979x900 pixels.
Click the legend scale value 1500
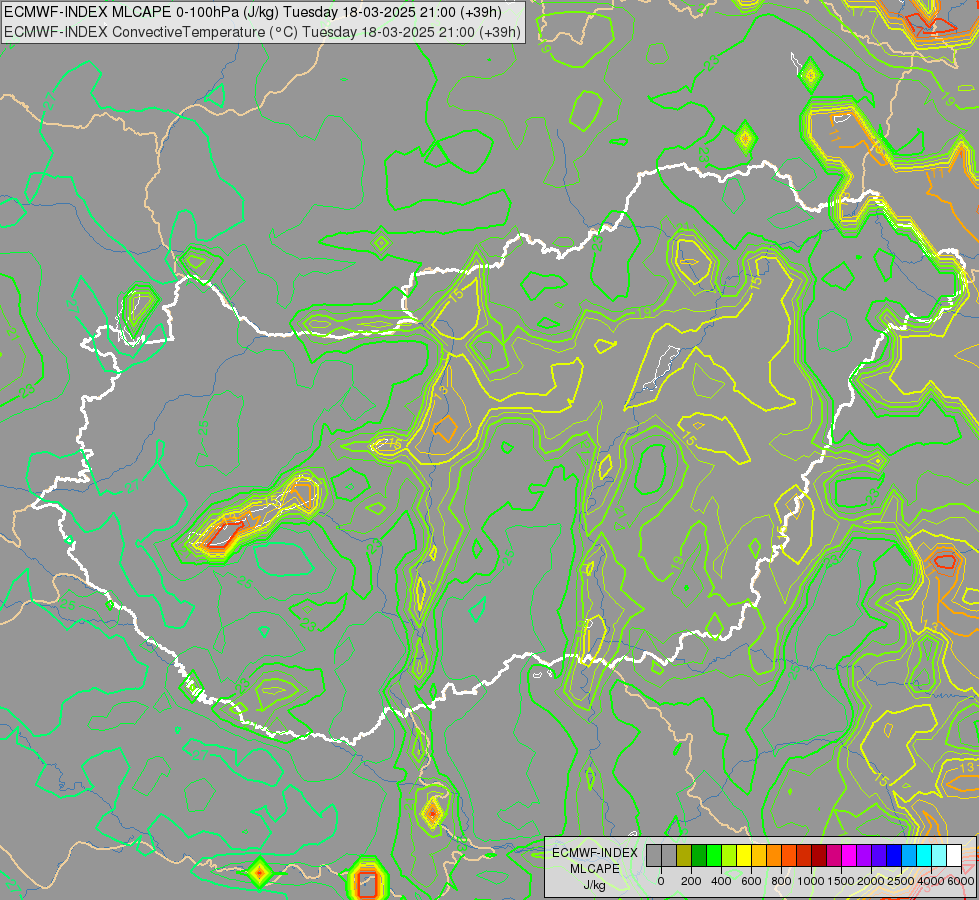(841, 881)
